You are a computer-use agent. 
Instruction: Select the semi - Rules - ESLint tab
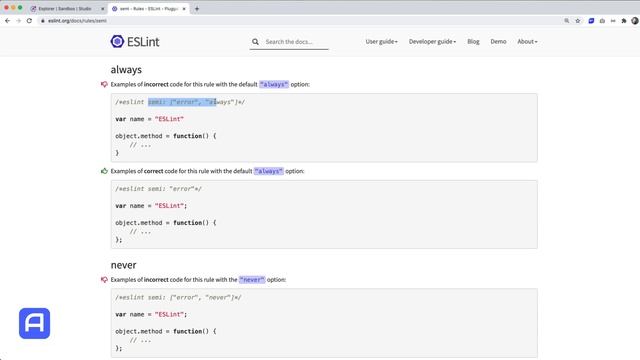coord(149,9)
